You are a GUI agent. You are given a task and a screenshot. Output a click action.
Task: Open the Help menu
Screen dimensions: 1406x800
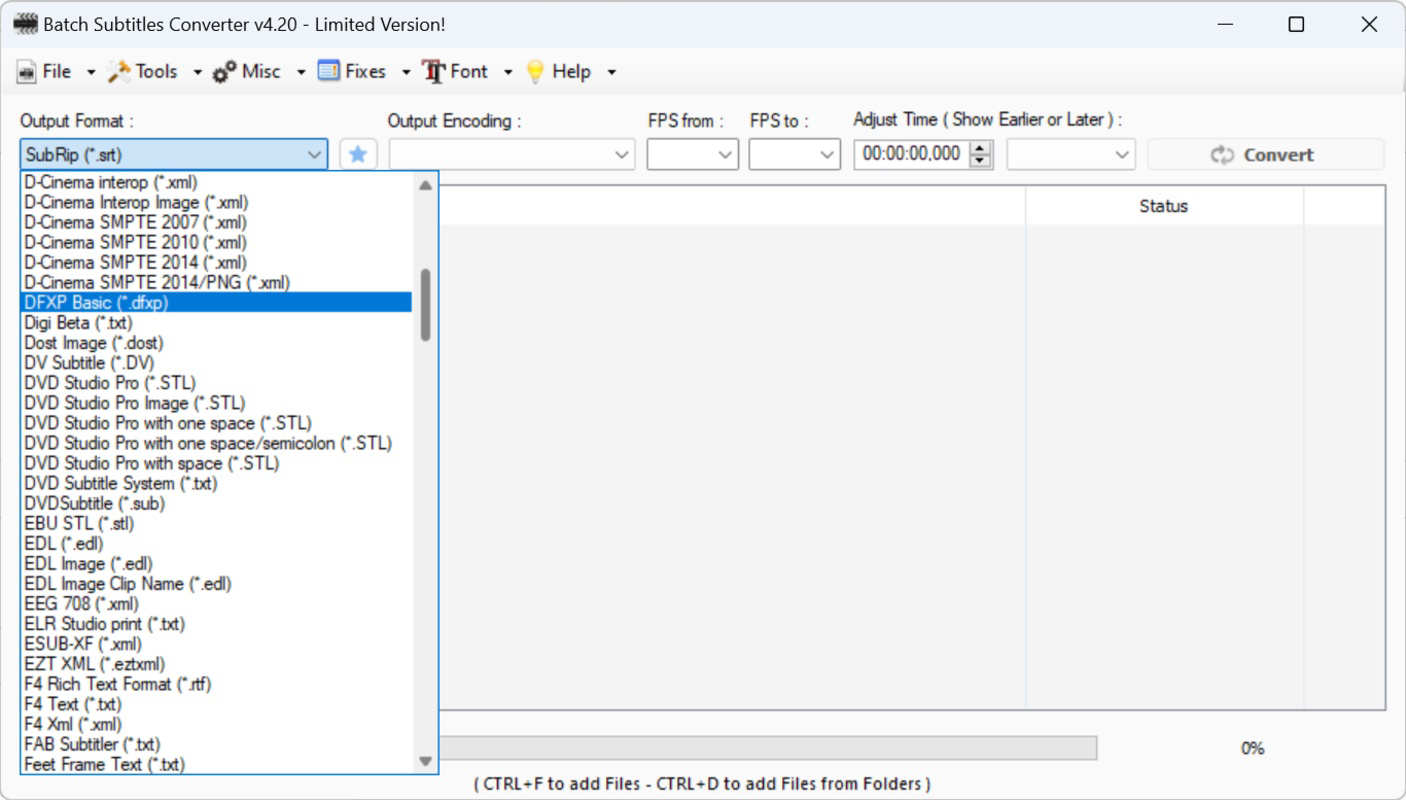tap(570, 71)
